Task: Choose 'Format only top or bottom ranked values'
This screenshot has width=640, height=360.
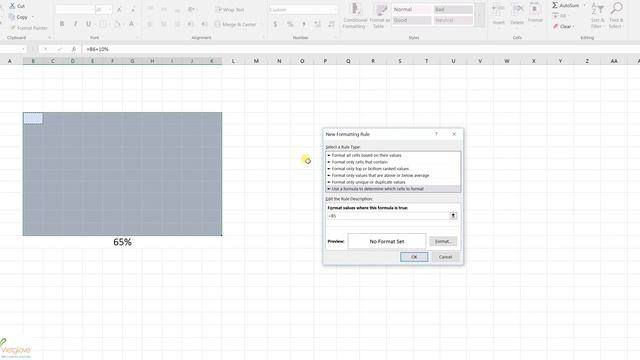Action: [x=393, y=169]
